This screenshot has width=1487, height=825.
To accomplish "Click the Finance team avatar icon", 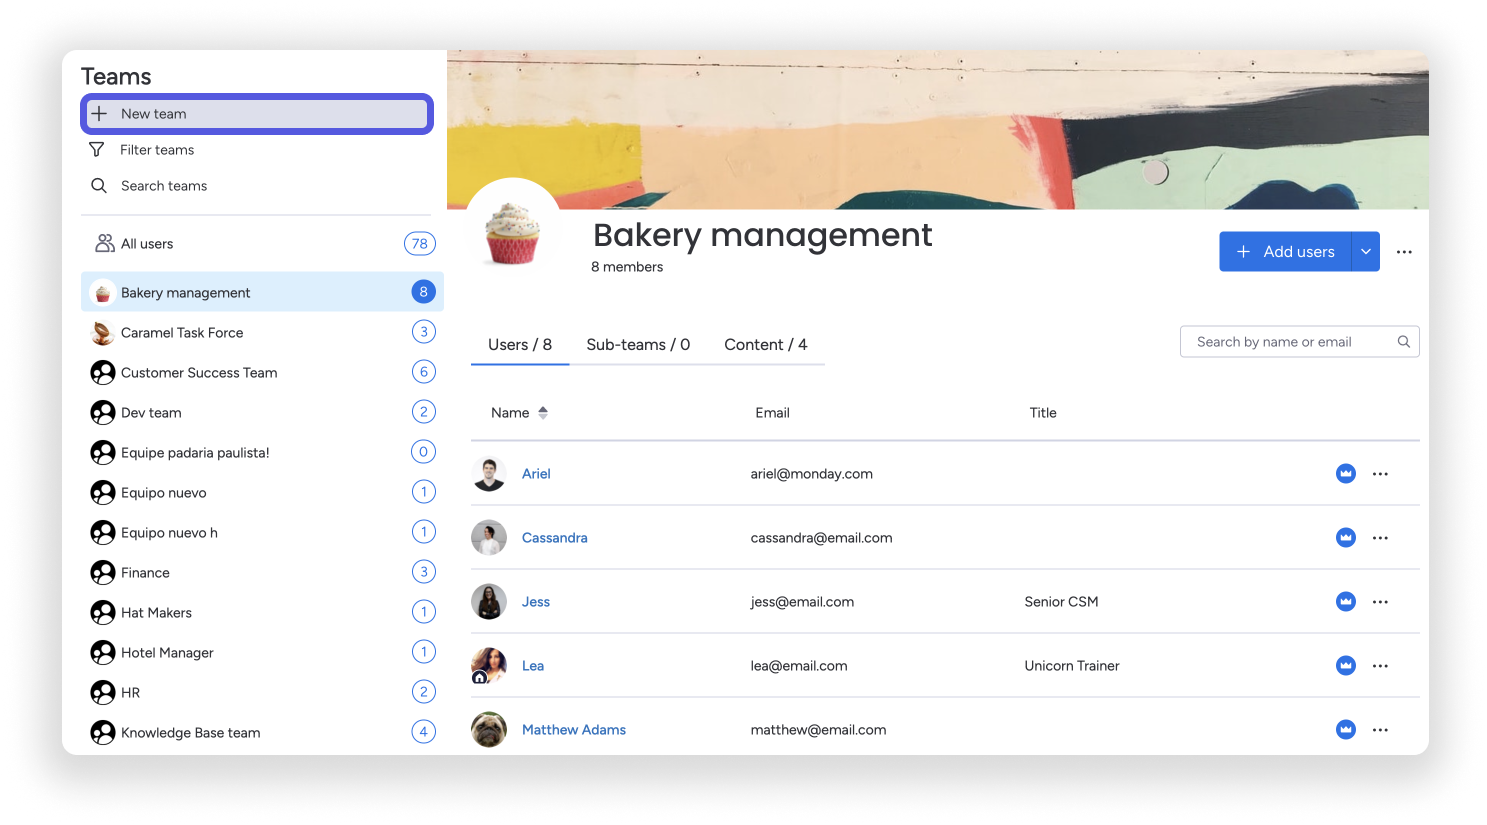I will pyautogui.click(x=103, y=573).
